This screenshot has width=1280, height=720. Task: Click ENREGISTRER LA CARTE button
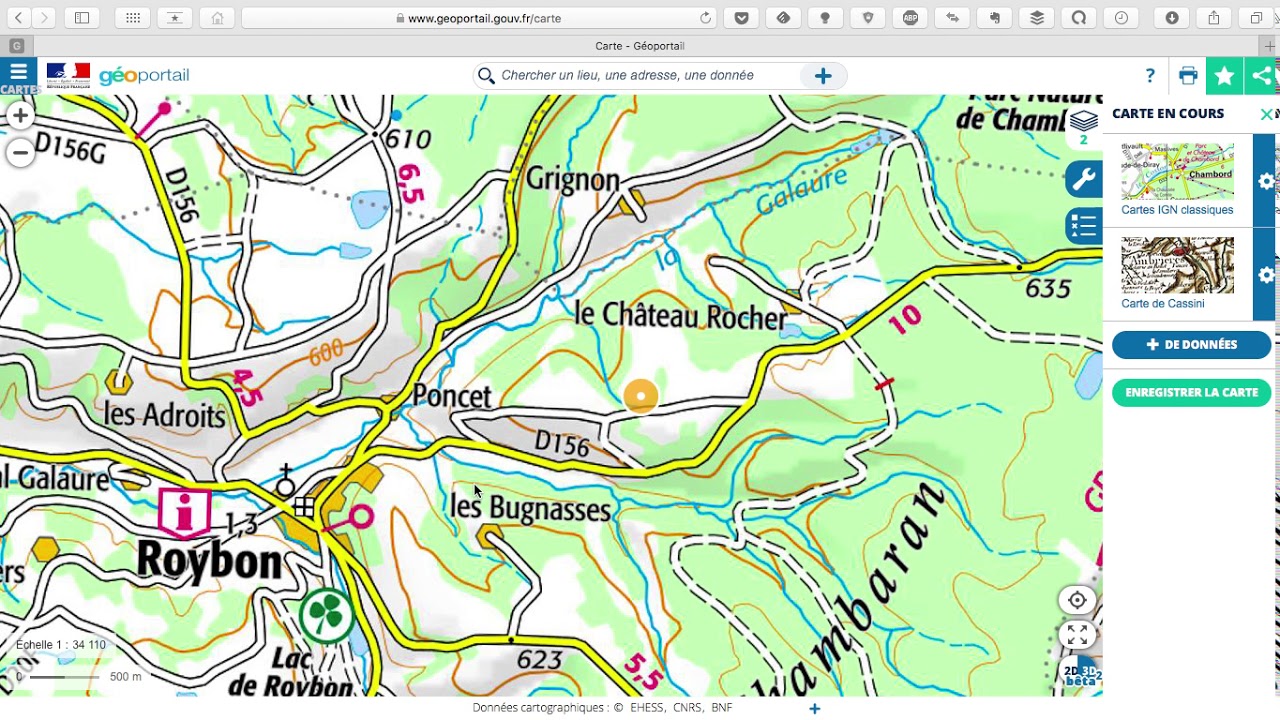click(x=1191, y=393)
